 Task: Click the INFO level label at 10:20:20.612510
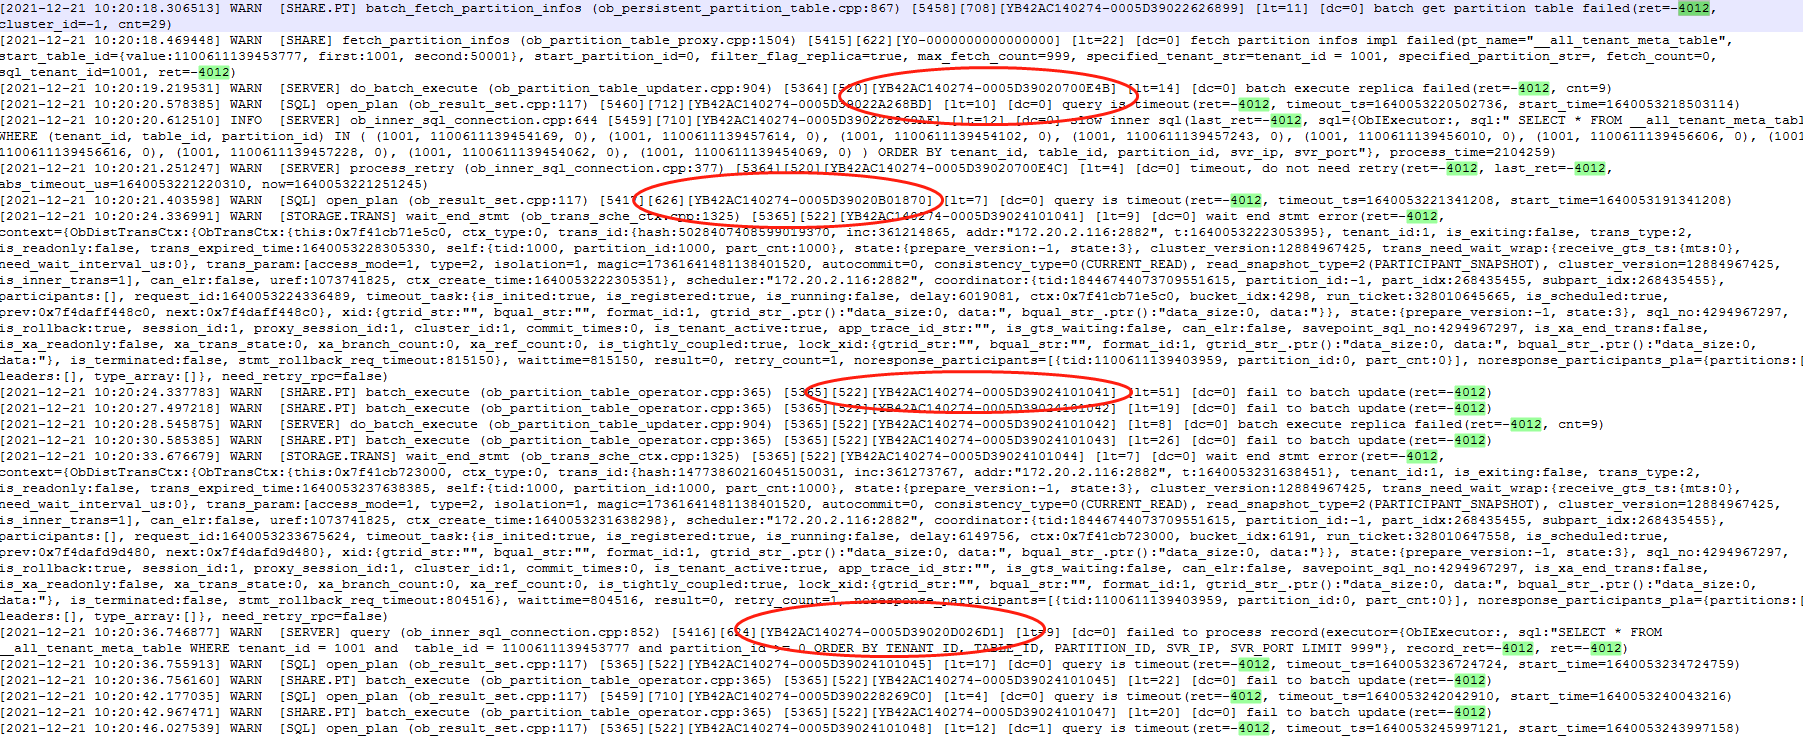tap(246, 120)
